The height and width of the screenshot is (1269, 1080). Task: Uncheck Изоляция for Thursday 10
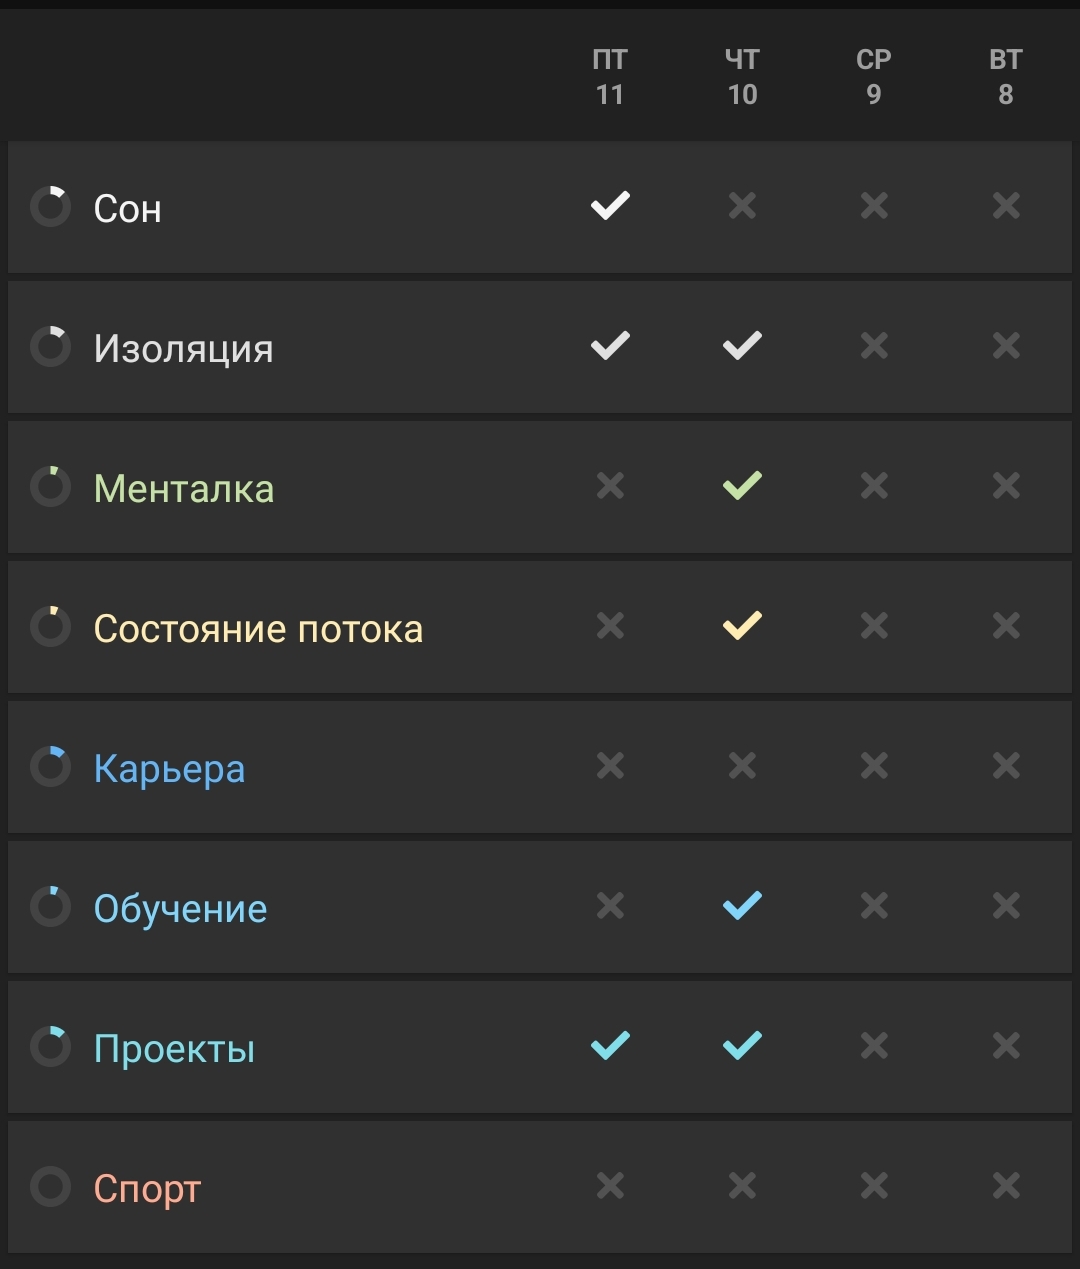coord(742,346)
